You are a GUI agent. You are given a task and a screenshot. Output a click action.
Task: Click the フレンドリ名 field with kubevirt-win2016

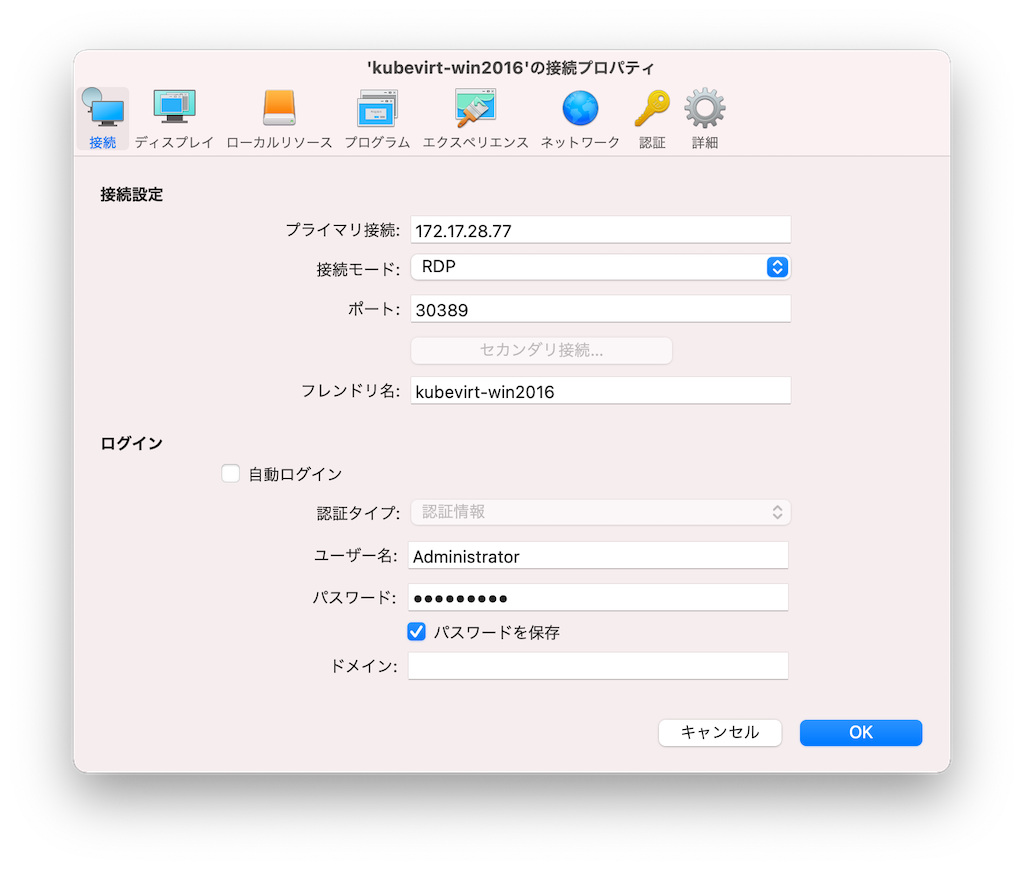600,390
